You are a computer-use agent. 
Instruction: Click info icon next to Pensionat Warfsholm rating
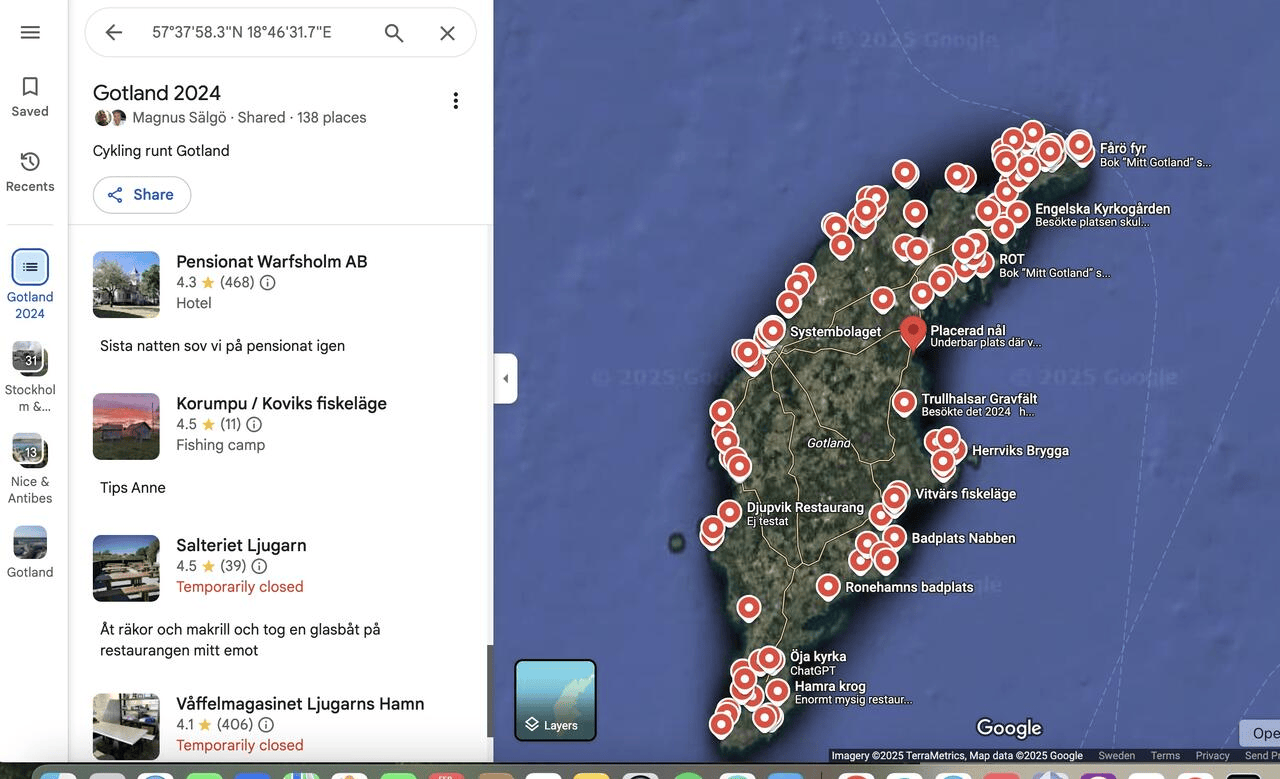pos(268,283)
